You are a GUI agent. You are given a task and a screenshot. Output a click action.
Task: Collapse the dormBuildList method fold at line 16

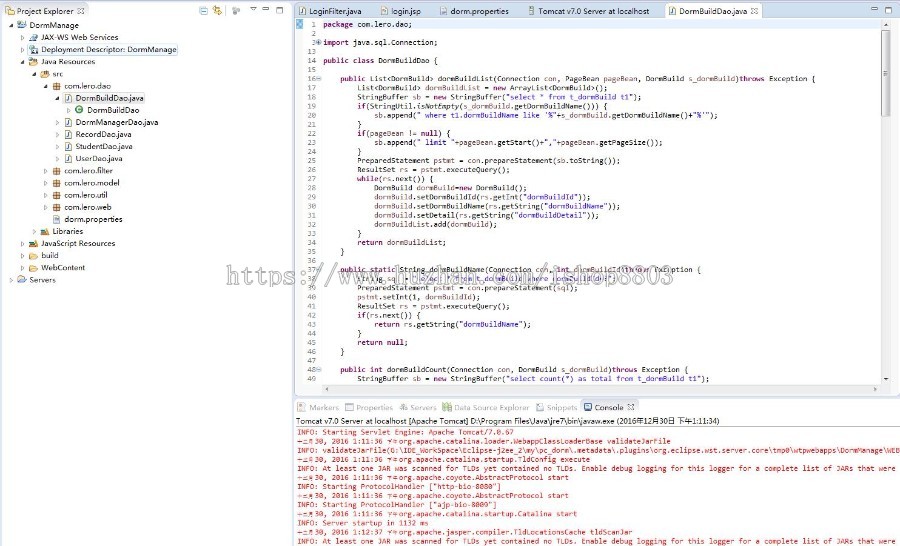point(319,79)
